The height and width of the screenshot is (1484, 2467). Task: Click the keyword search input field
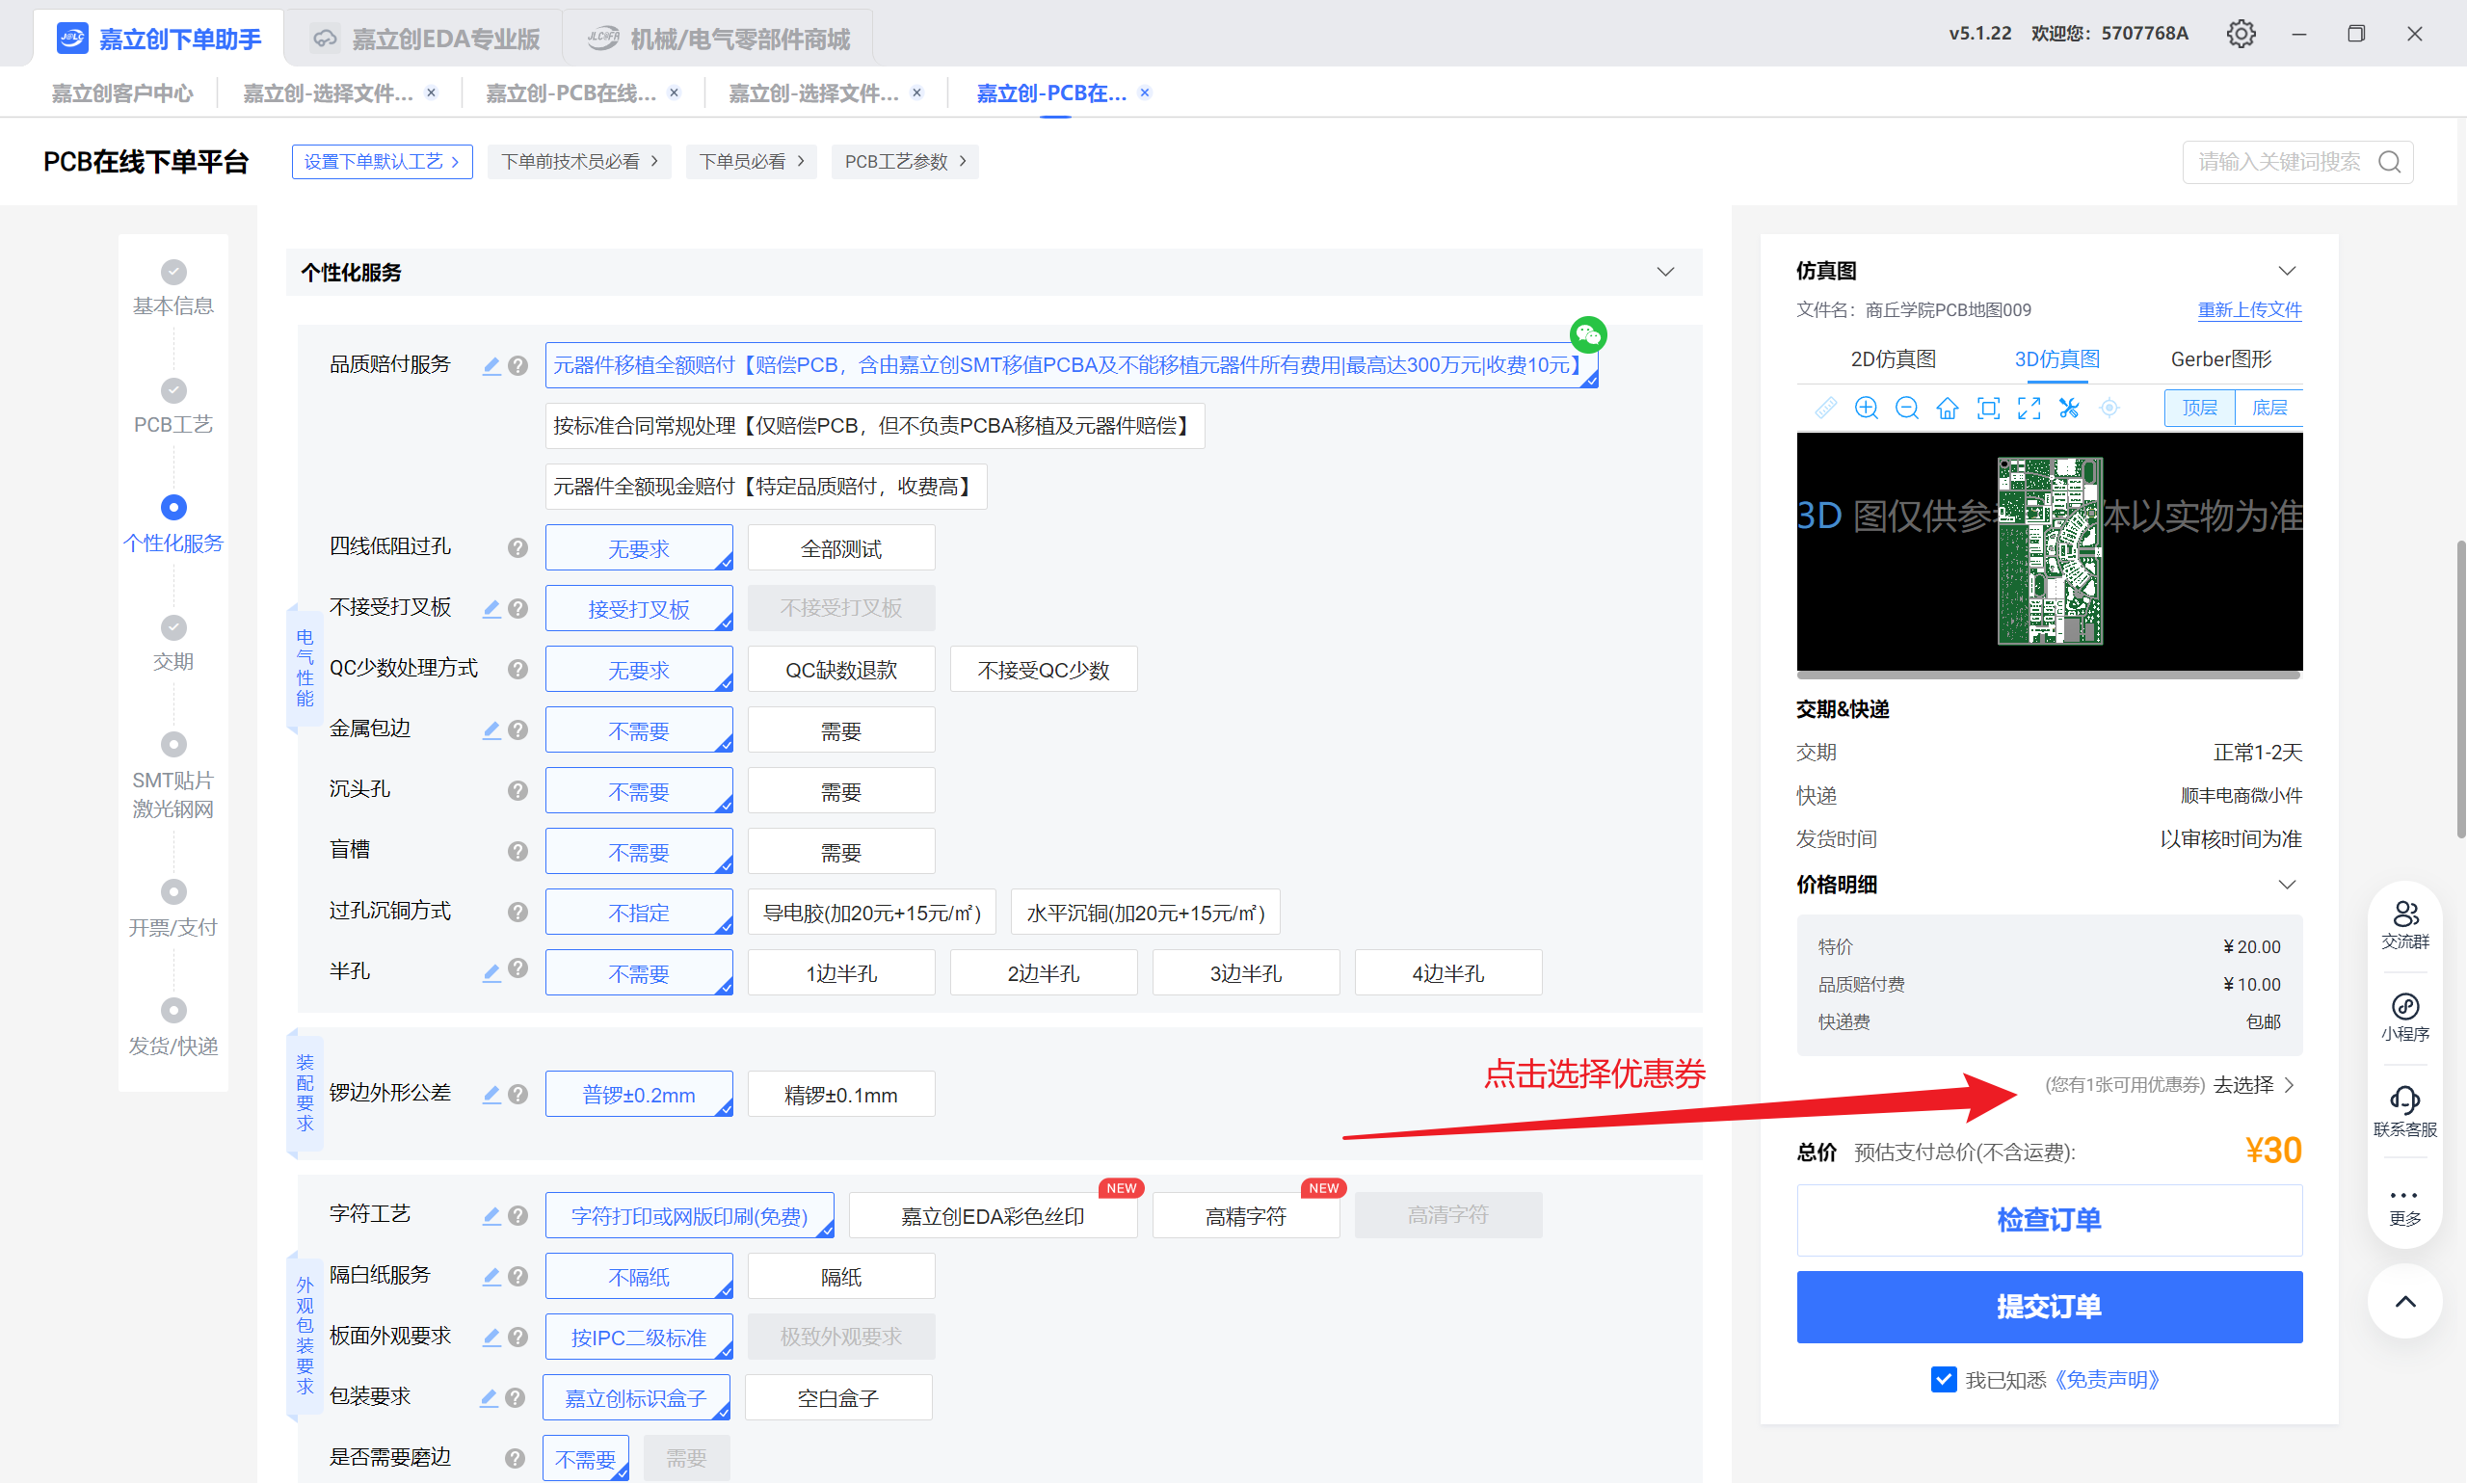(2278, 162)
